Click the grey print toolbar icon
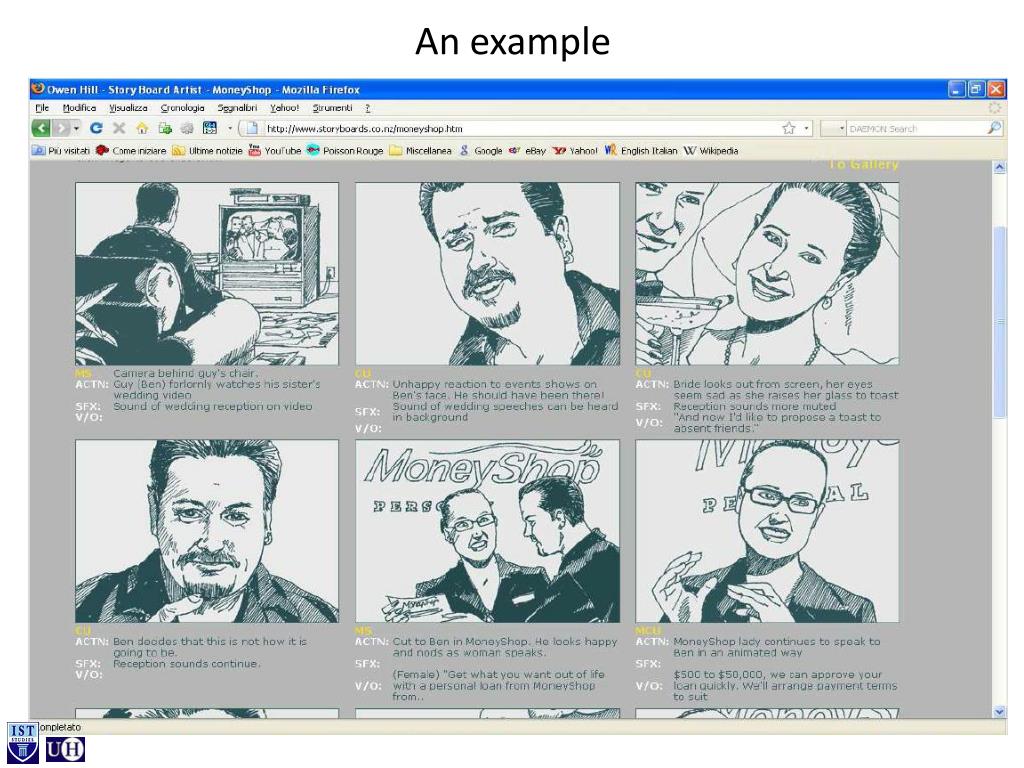This screenshot has height=768, width=1024. (187, 128)
